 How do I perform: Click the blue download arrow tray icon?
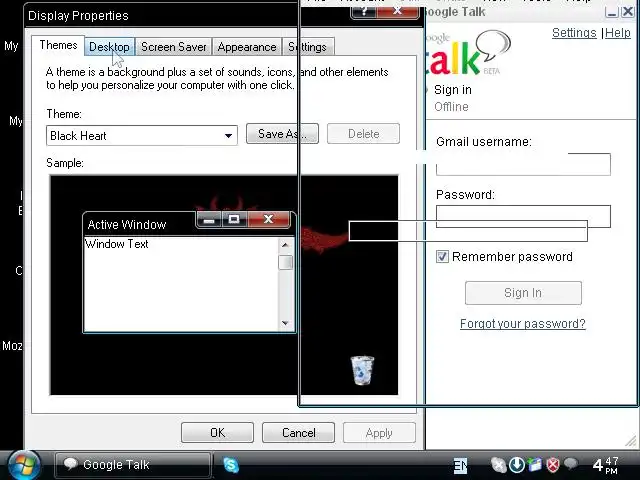click(x=517, y=465)
